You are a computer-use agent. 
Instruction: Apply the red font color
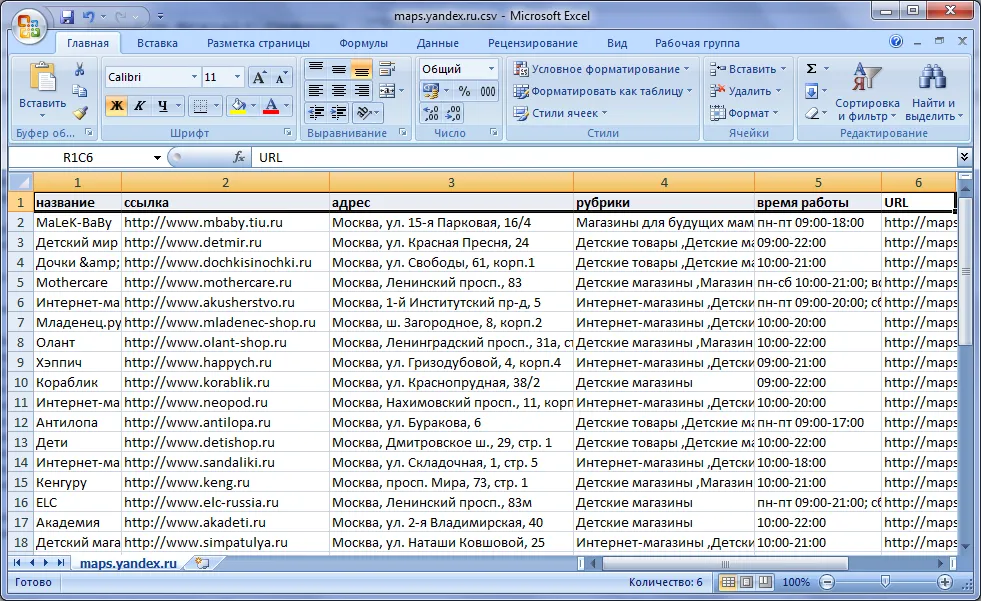point(271,106)
